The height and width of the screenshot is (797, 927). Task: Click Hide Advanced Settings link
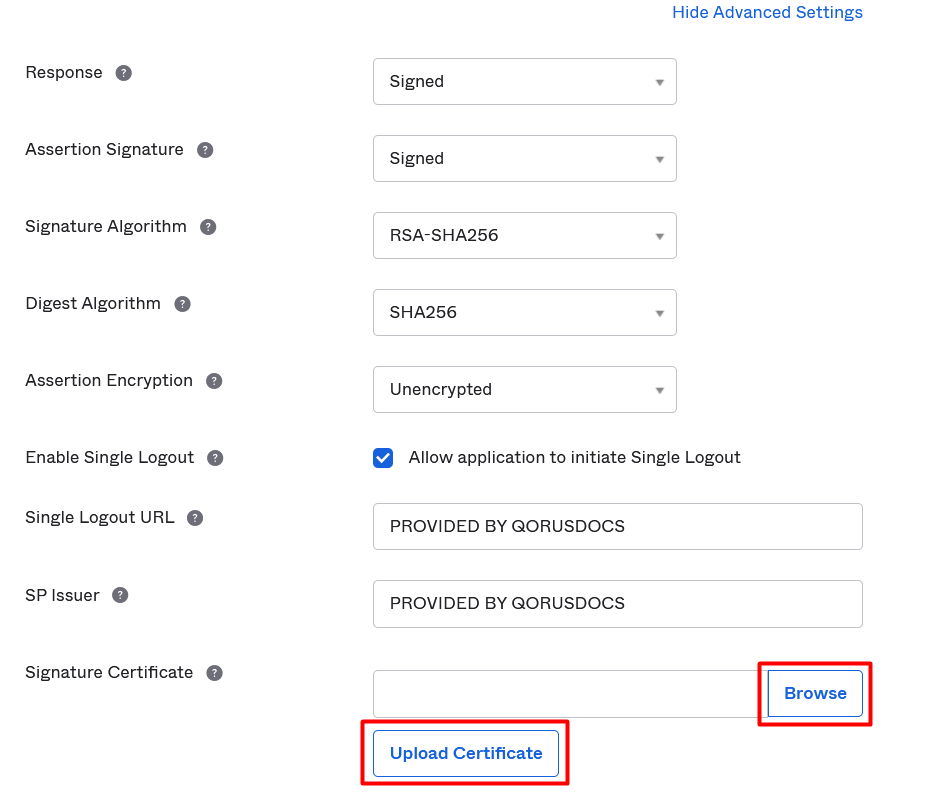pyautogui.click(x=767, y=13)
